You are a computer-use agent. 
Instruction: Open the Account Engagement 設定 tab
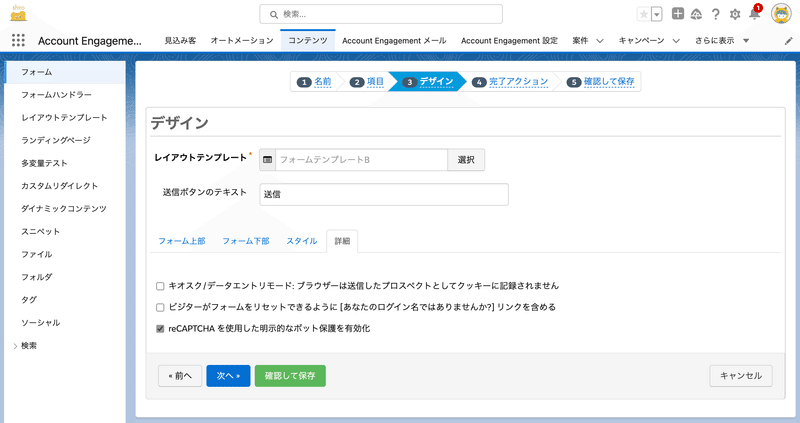coord(509,40)
